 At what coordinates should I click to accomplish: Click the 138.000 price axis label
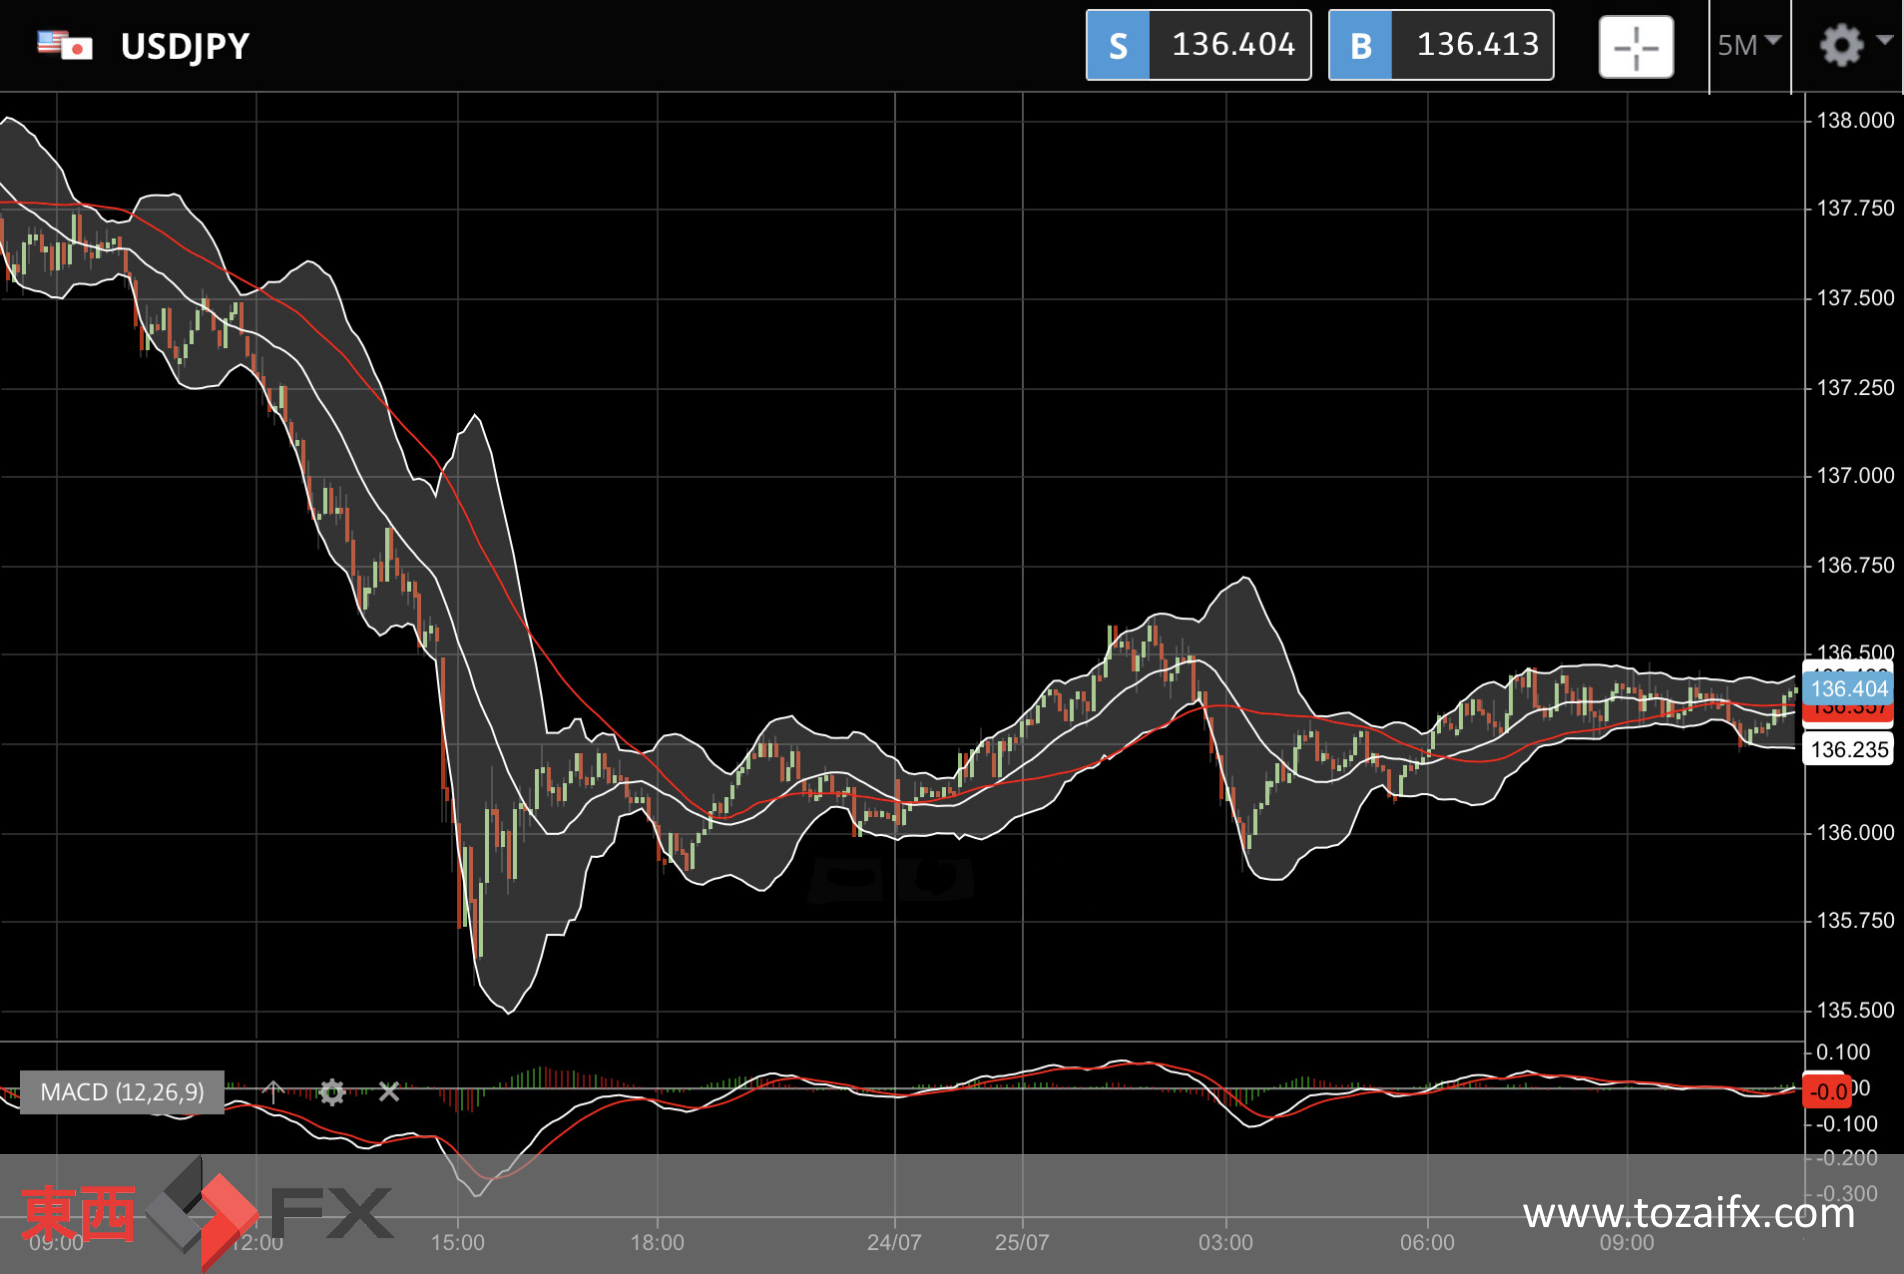(1855, 120)
